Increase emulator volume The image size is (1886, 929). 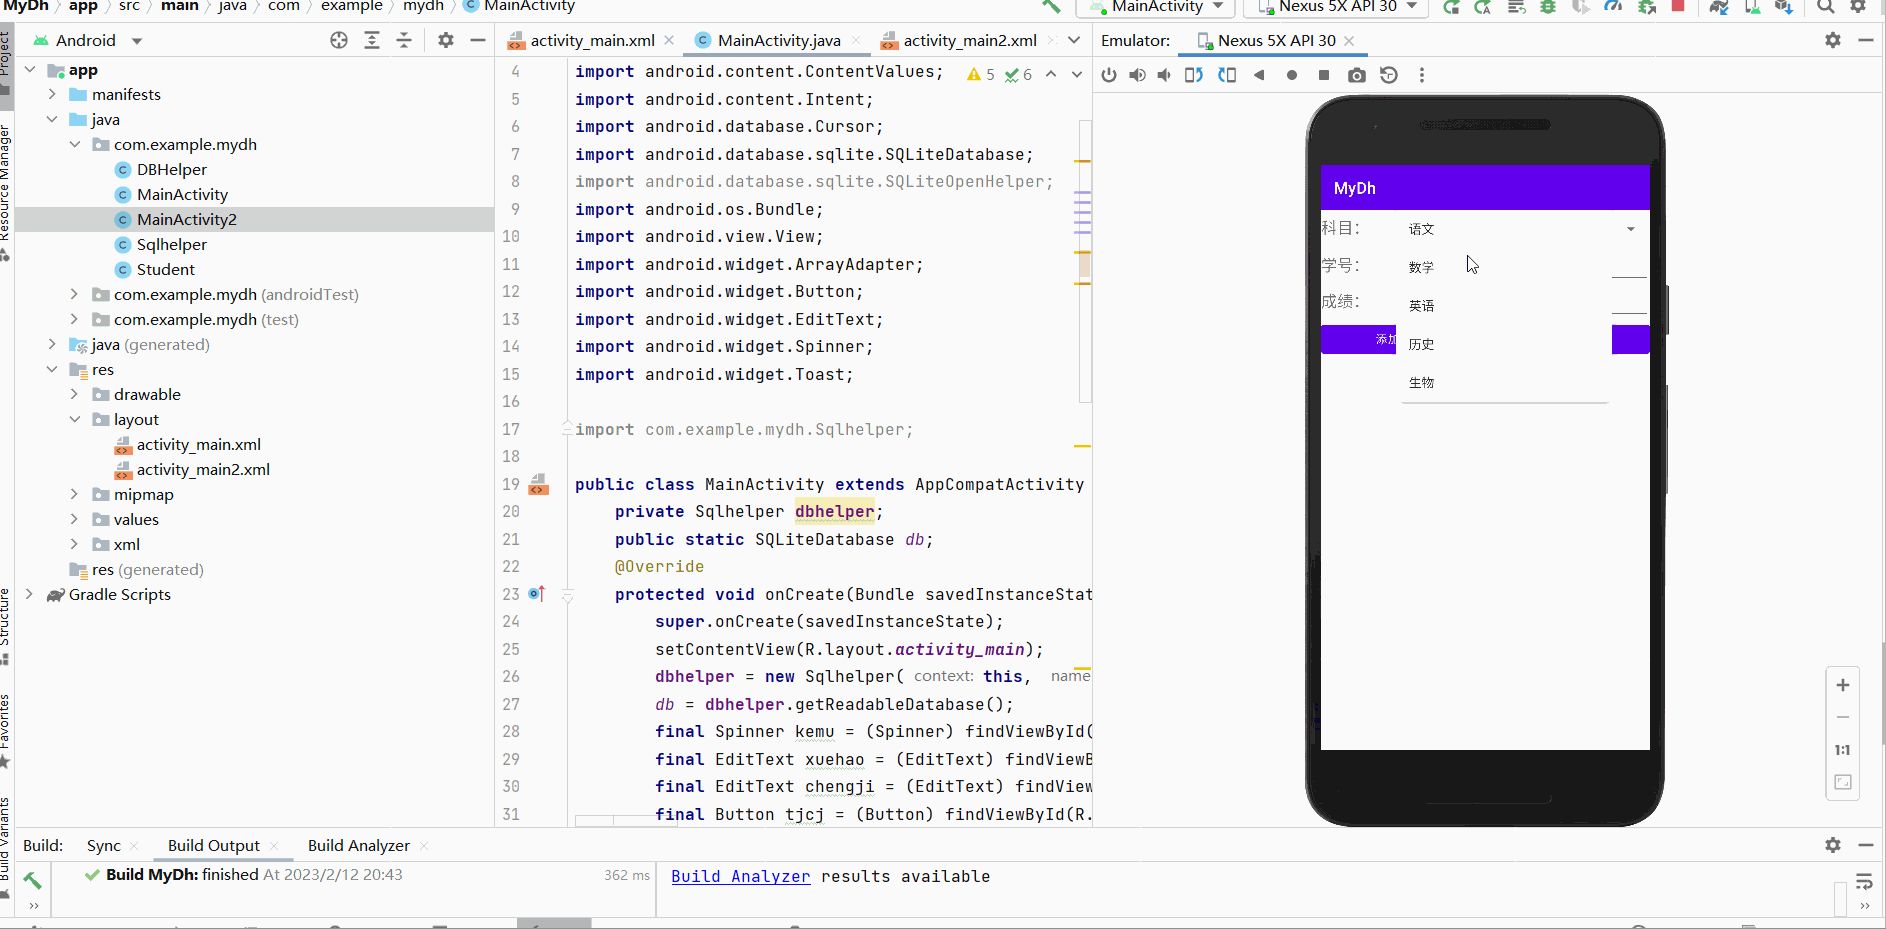coord(1136,75)
